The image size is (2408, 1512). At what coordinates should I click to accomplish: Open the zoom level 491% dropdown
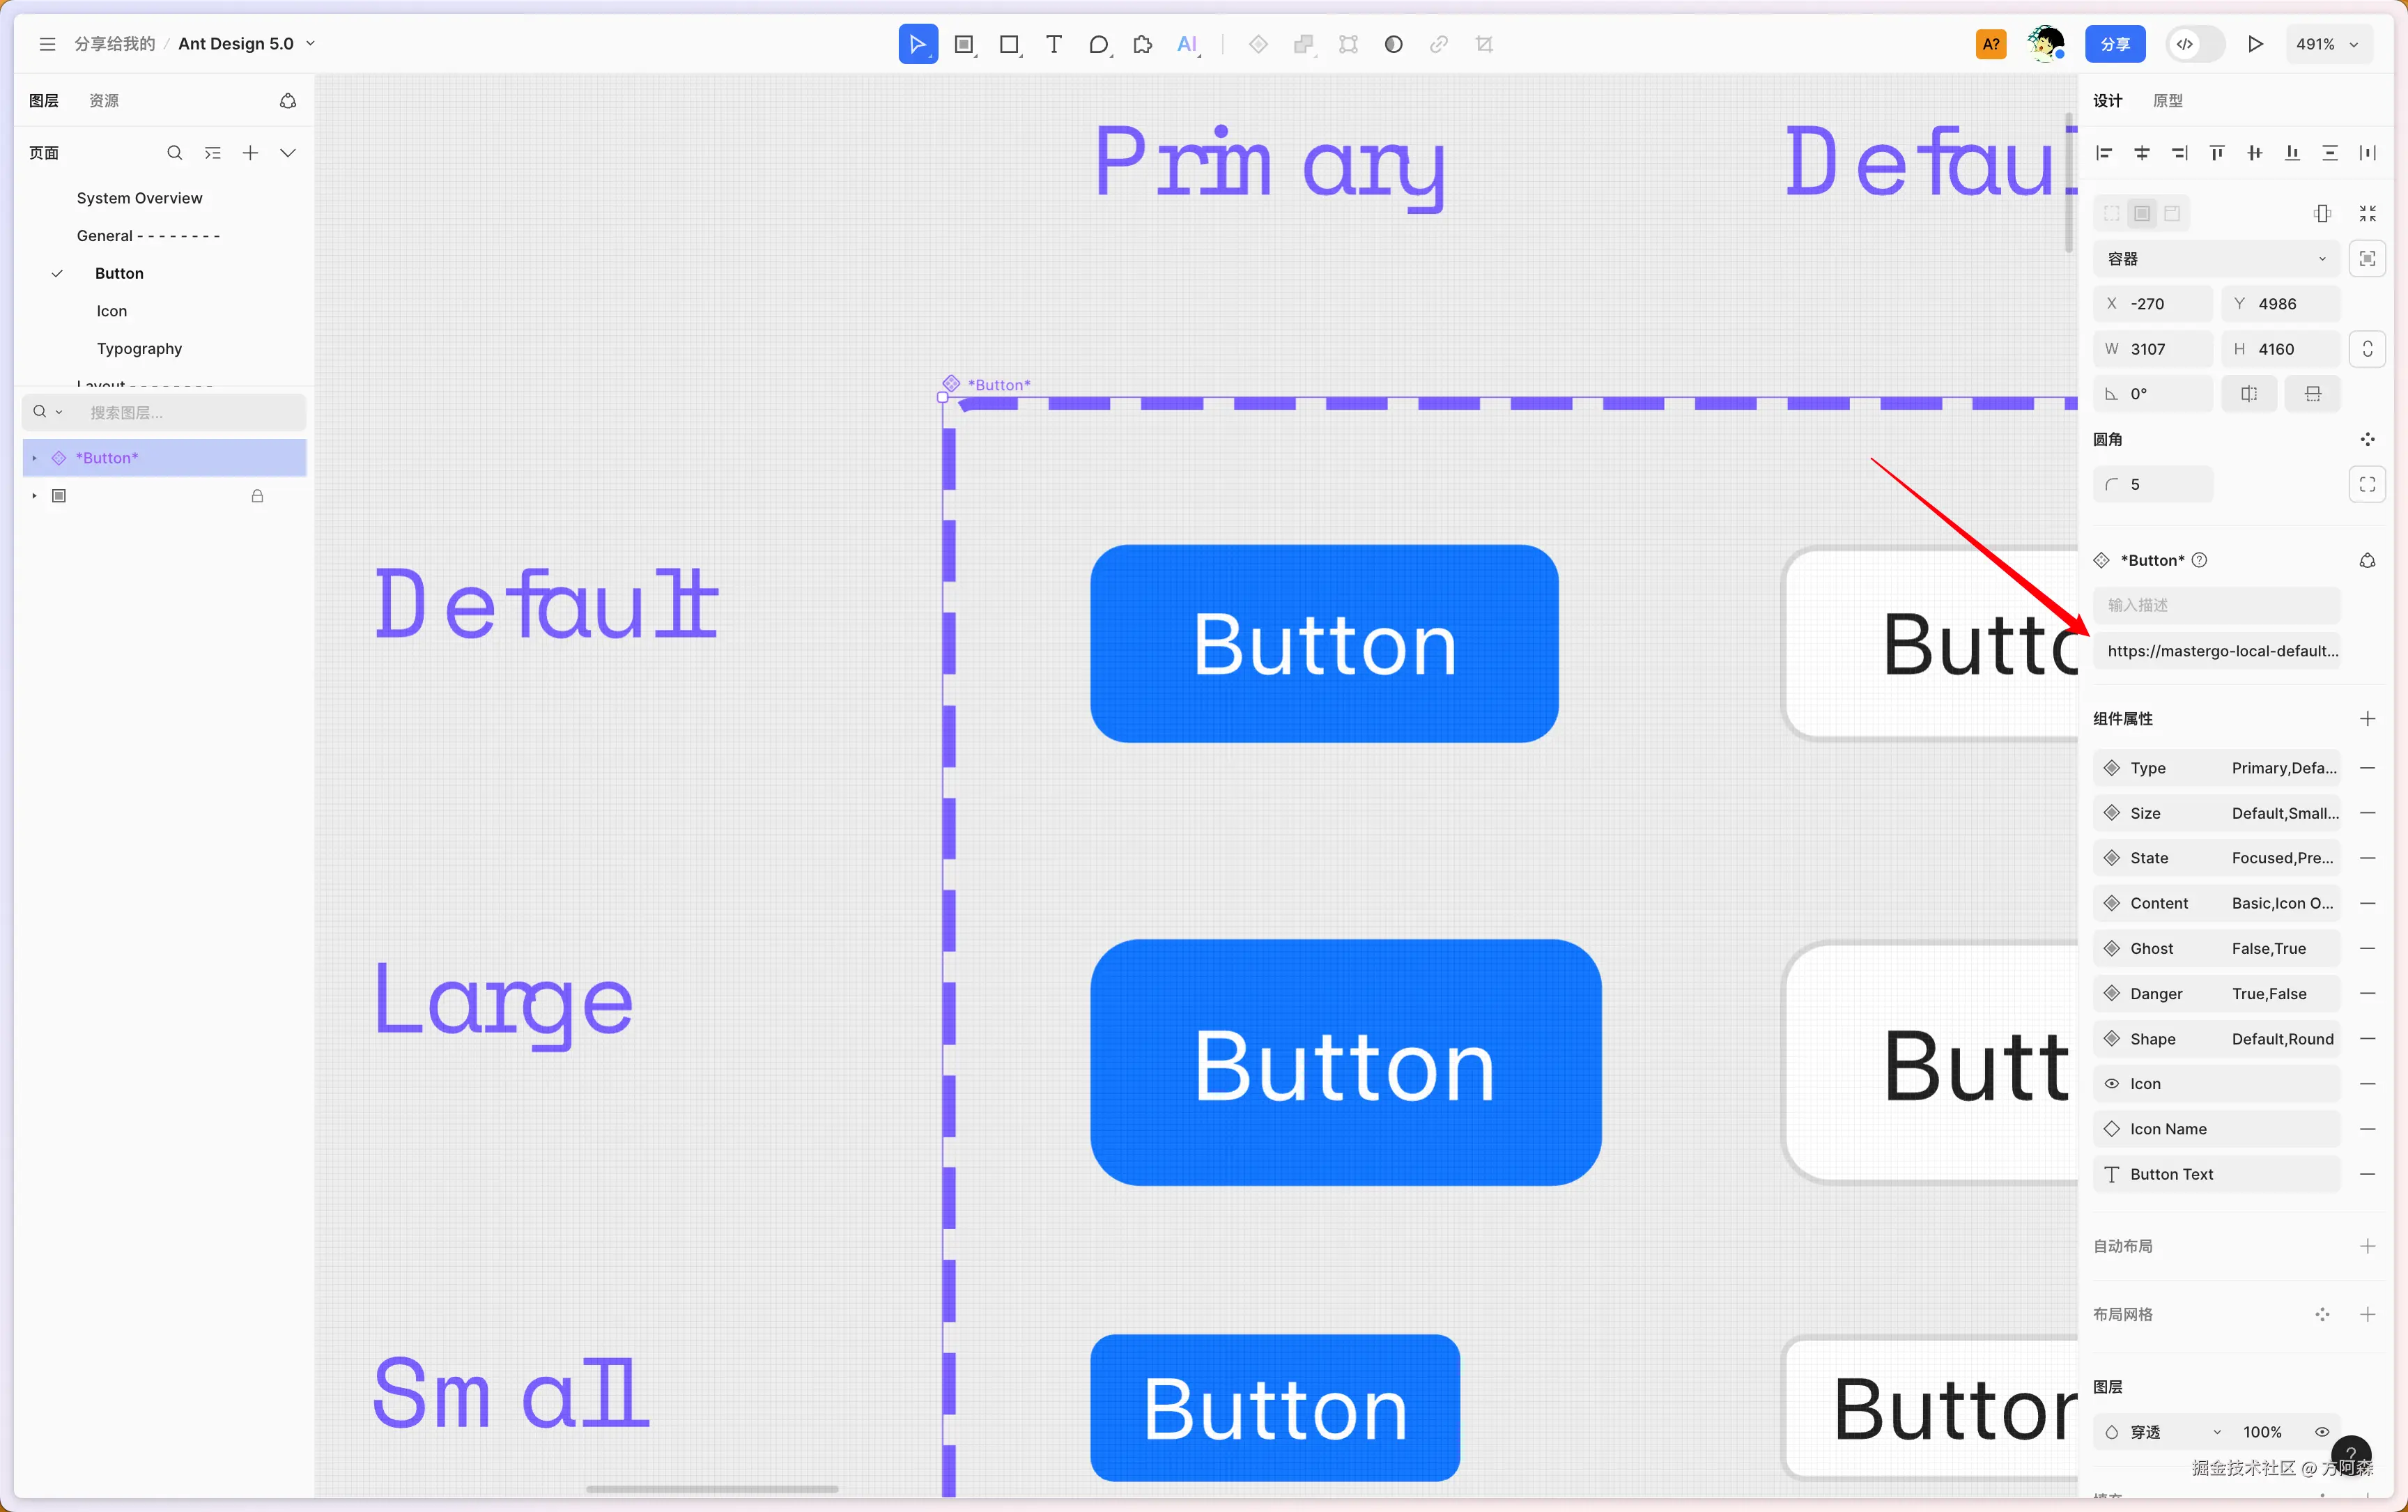(x=2327, y=44)
